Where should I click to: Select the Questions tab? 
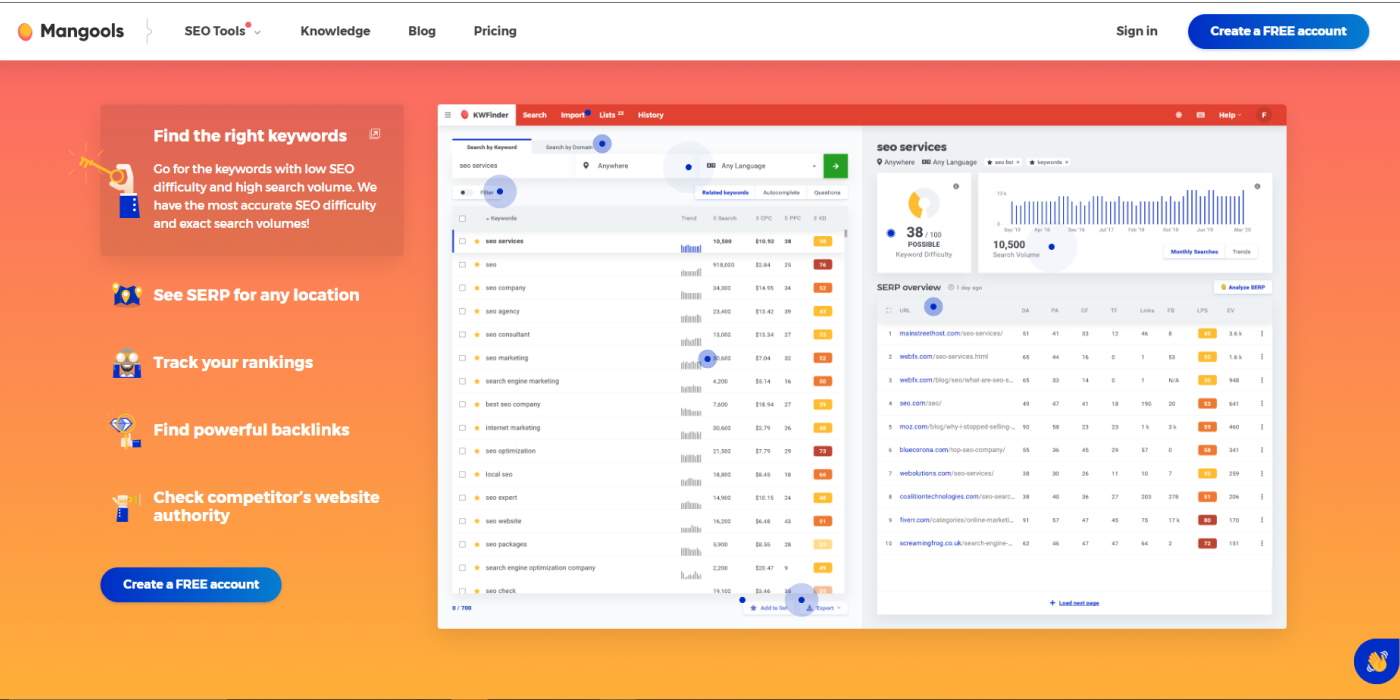pyautogui.click(x=827, y=192)
